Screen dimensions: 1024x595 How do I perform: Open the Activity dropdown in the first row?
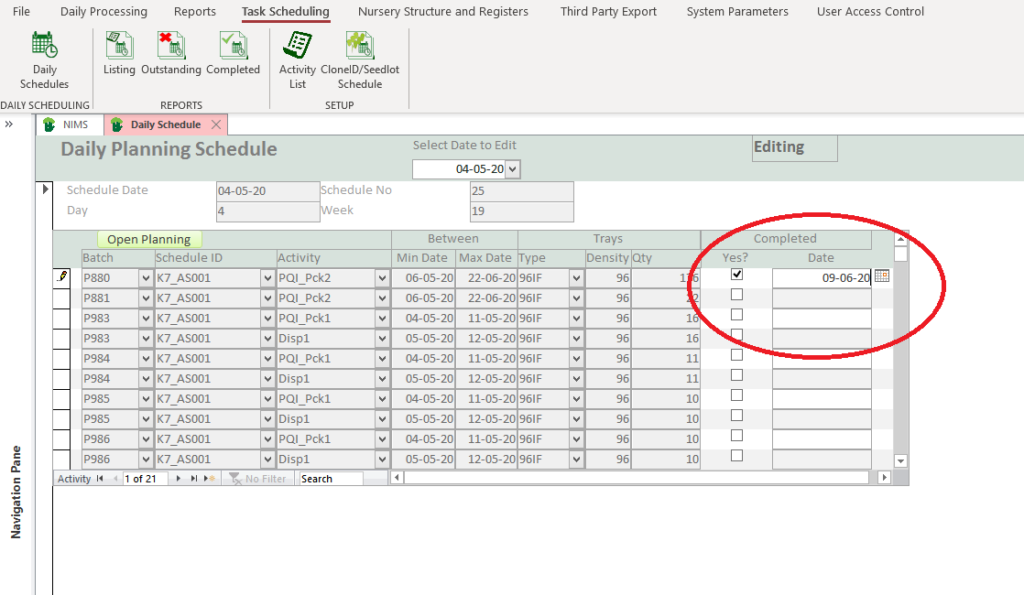382,278
